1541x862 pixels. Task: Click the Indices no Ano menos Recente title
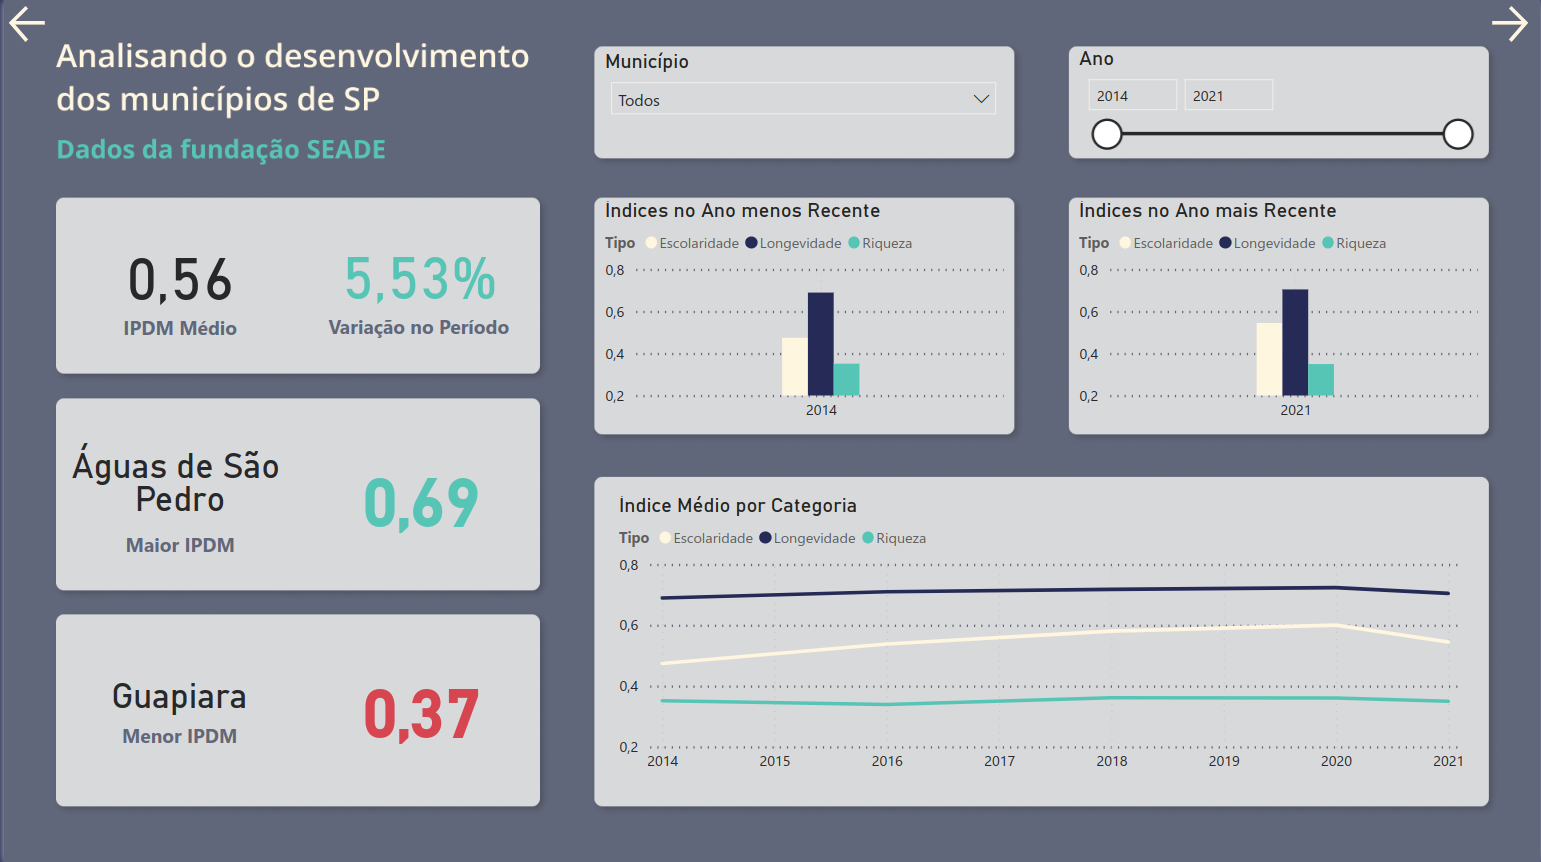tap(742, 210)
